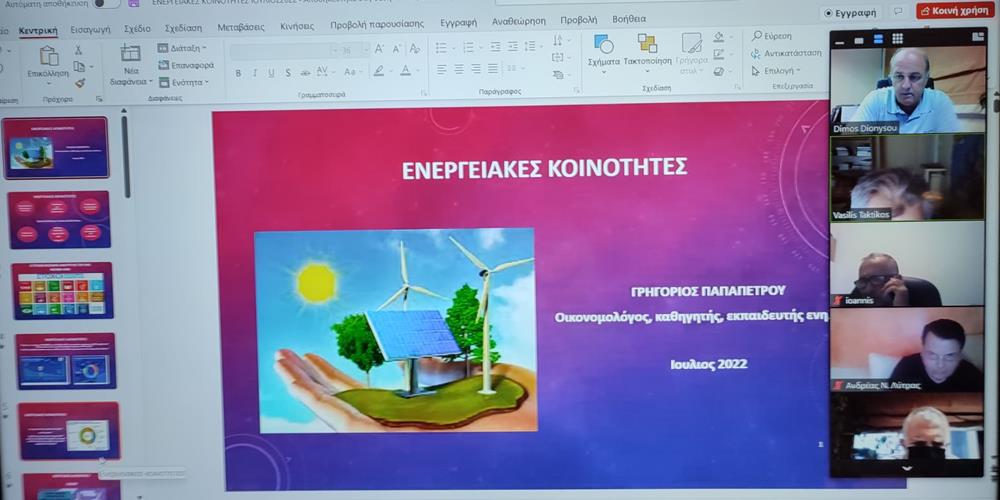Viewport: 1000px width, 500px height.
Task: Open Layout (Διάταξη) dropdown
Action: click(182, 48)
